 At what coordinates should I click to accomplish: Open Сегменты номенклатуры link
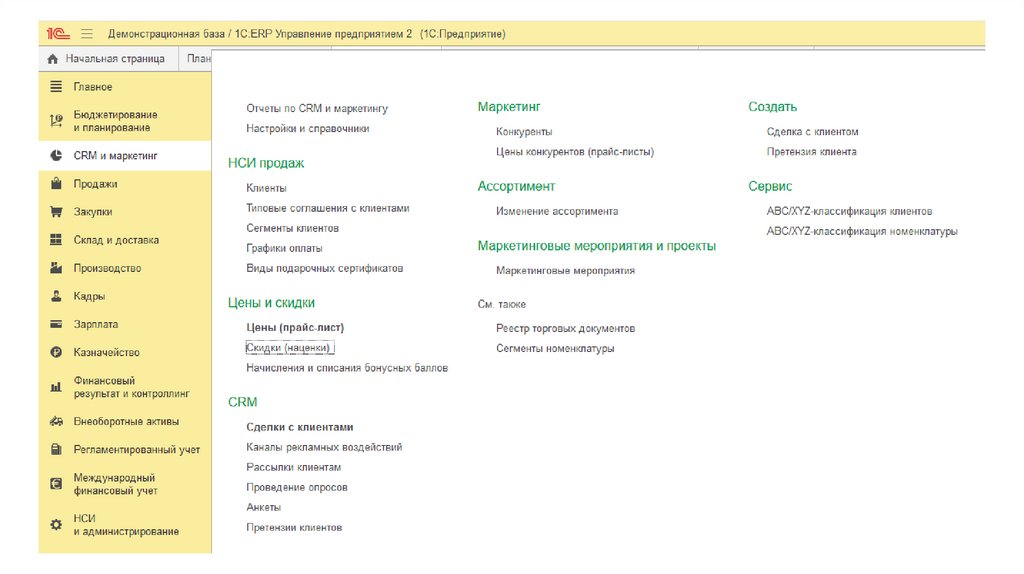click(x=555, y=349)
